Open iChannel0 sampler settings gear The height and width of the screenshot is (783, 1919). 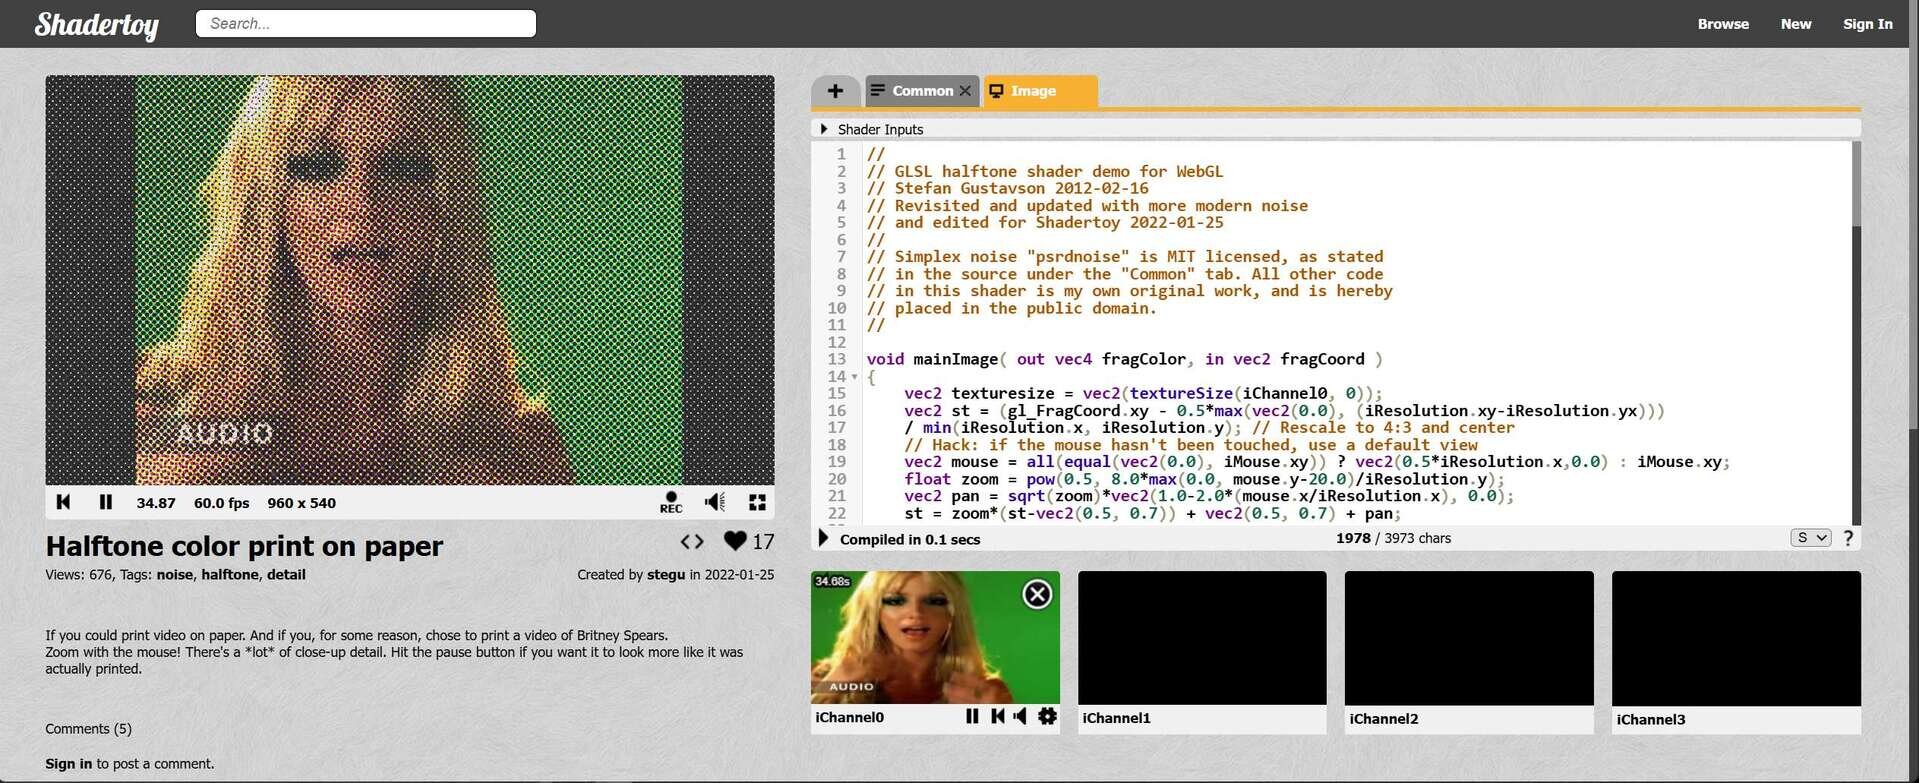coord(1047,716)
